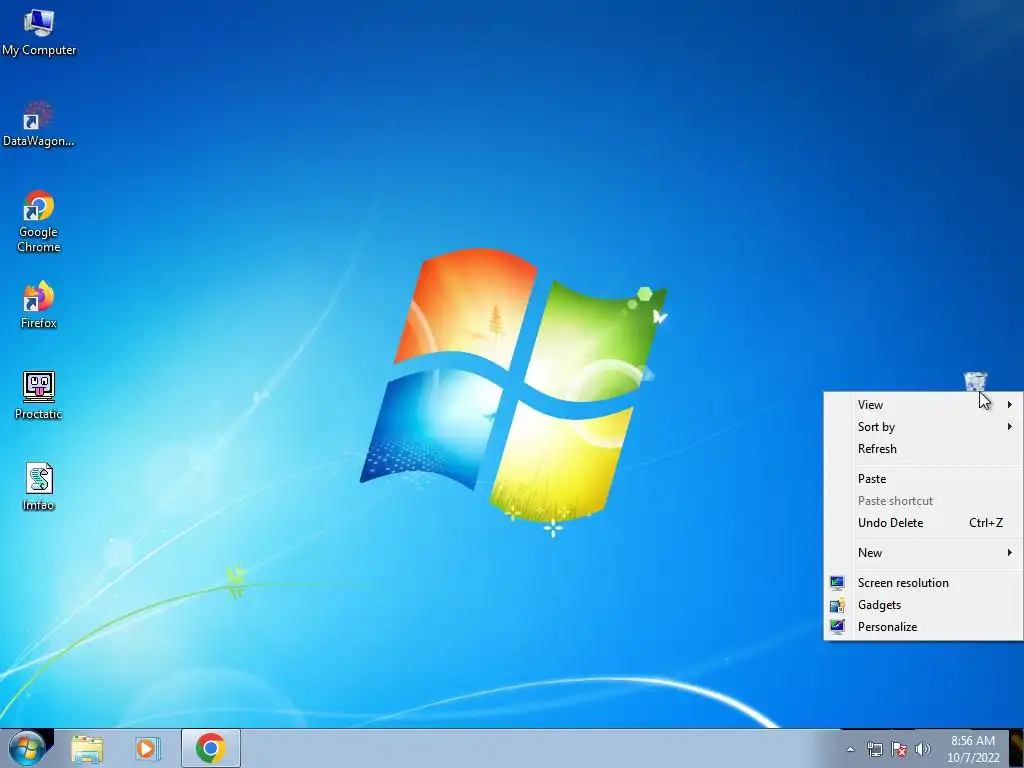Select the lmfao script file icon
Screen dimensions: 1024x768
(x=39, y=487)
